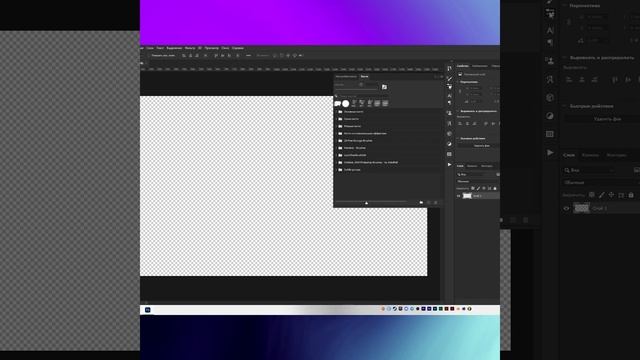Expand the first brush folder in the list
The height and width of the screenshot is (360, 640).
(336, 111)
